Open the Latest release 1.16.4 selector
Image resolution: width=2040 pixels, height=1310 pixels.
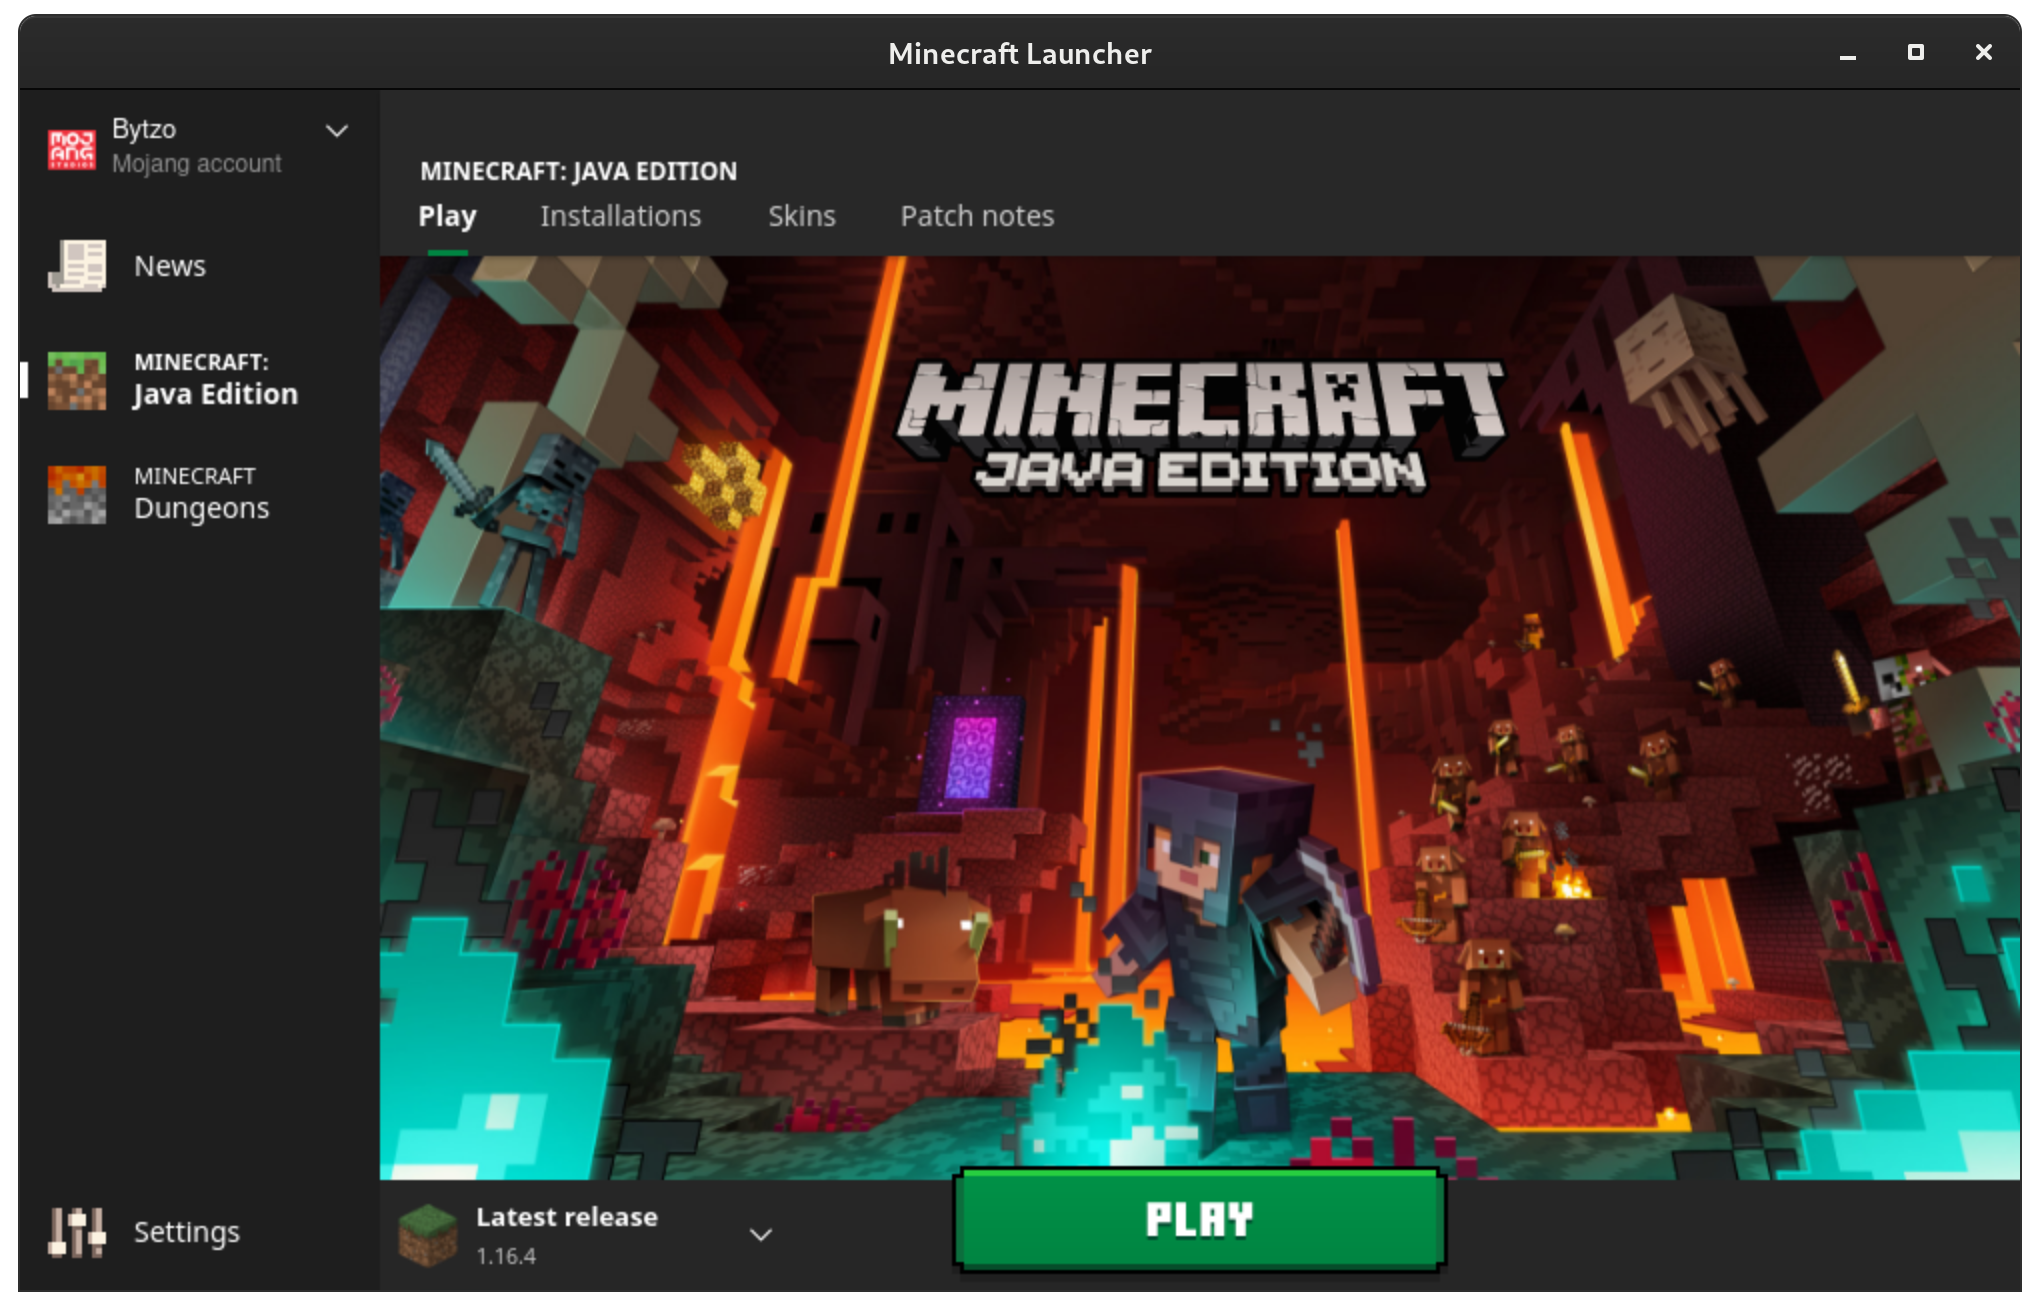566,1234
